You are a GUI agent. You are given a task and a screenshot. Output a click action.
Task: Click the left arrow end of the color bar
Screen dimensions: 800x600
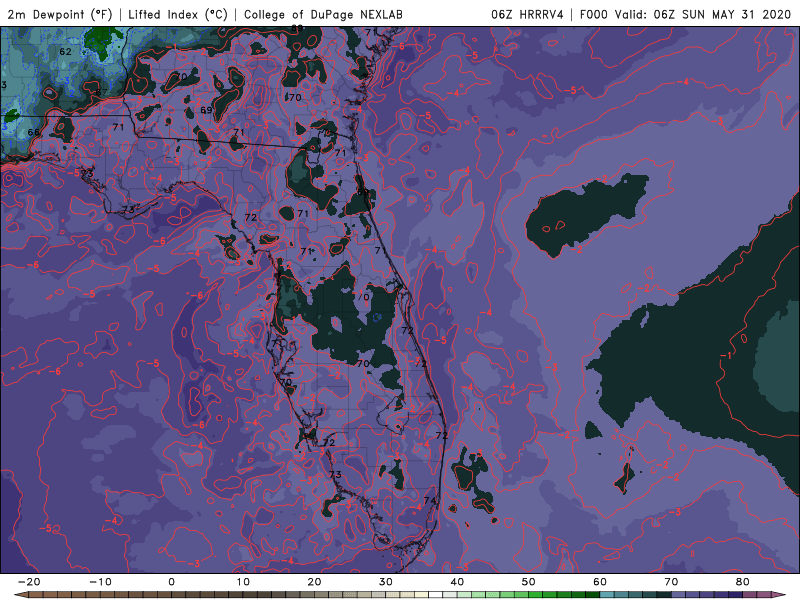click(x=20, y=595)
